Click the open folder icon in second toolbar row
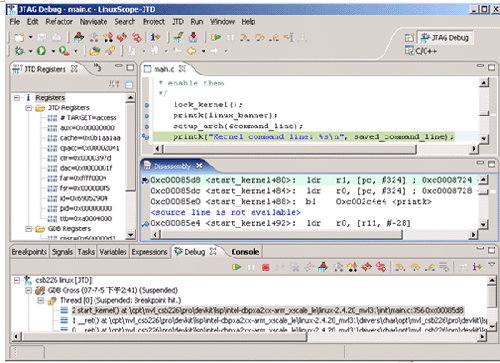Image resolution: width=500 pixels, height=363 pixels. click(95, 51)
